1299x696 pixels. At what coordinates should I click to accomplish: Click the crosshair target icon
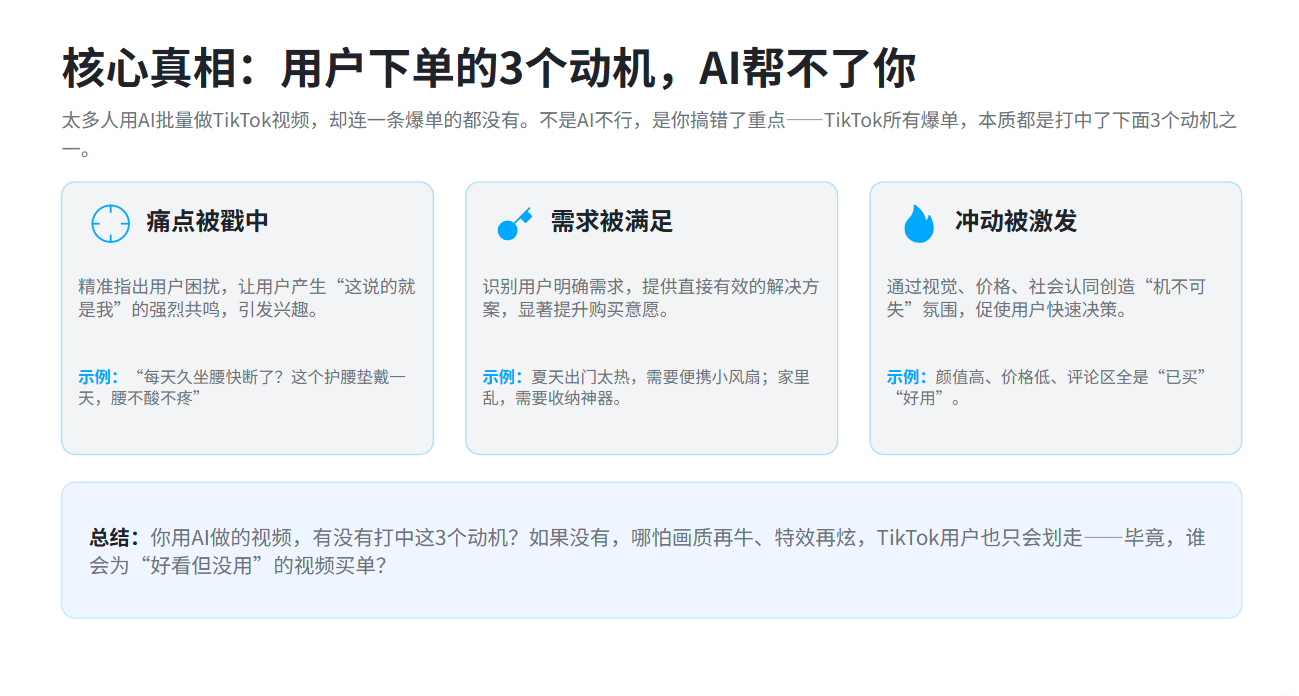(110, 223)
